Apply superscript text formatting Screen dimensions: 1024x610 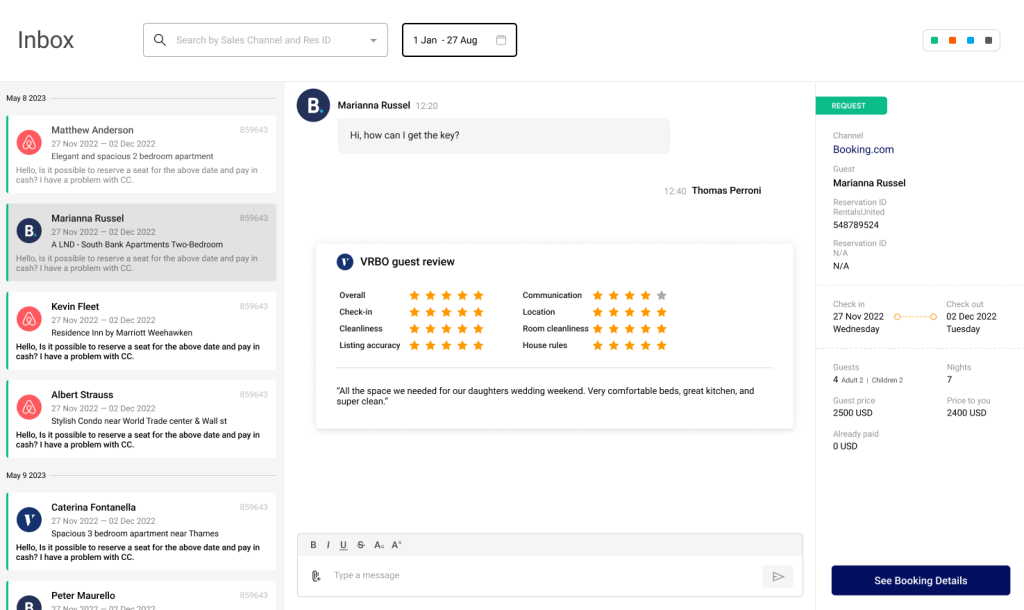point(396,545)
